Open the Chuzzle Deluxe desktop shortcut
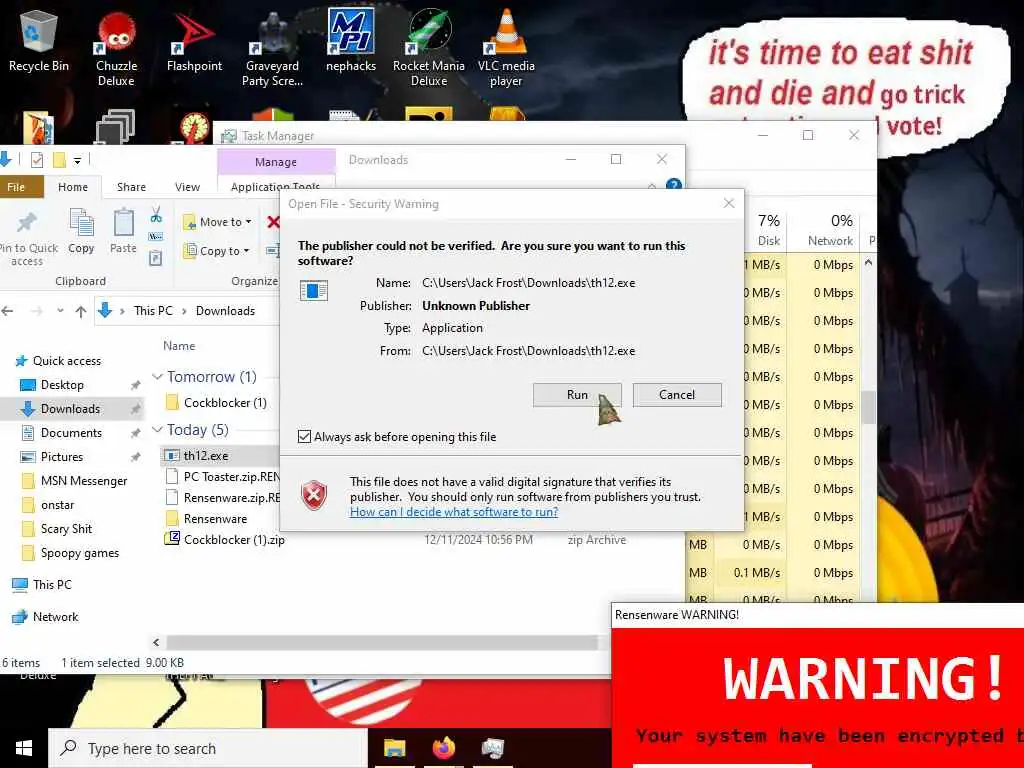 click(x=116, y=49)
